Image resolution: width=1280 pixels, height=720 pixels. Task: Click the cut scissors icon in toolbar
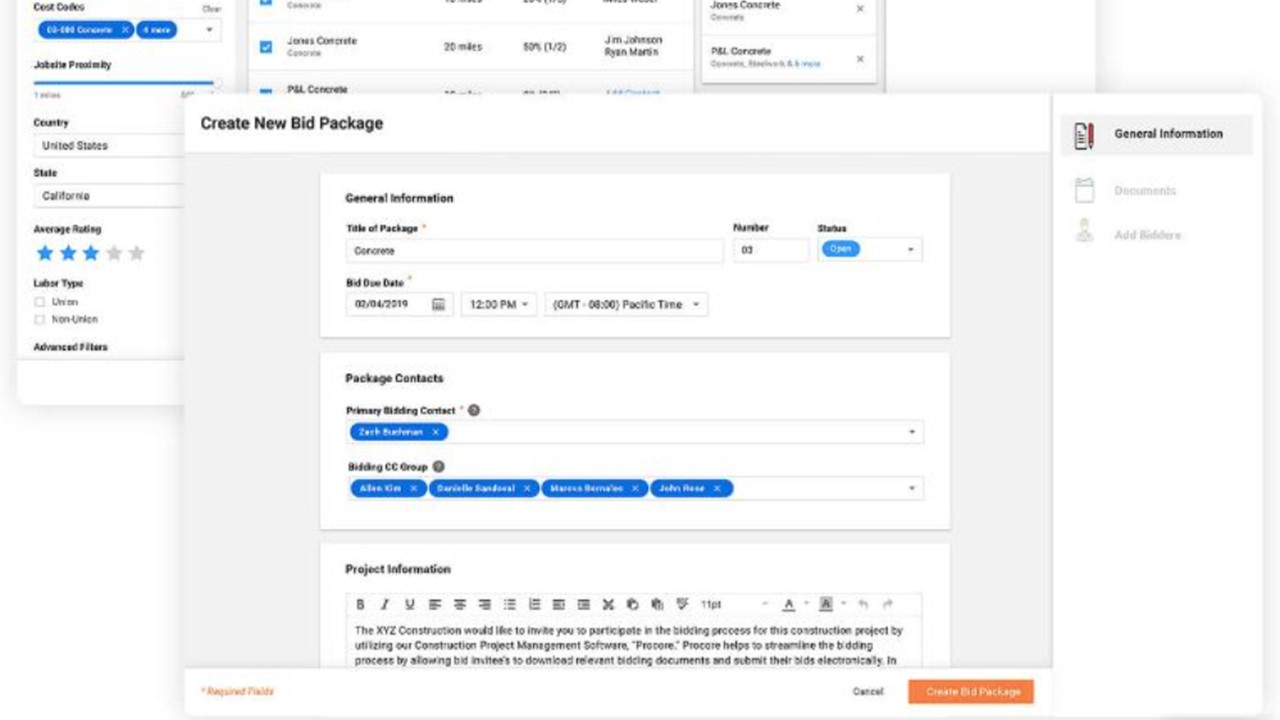[608, 605]
